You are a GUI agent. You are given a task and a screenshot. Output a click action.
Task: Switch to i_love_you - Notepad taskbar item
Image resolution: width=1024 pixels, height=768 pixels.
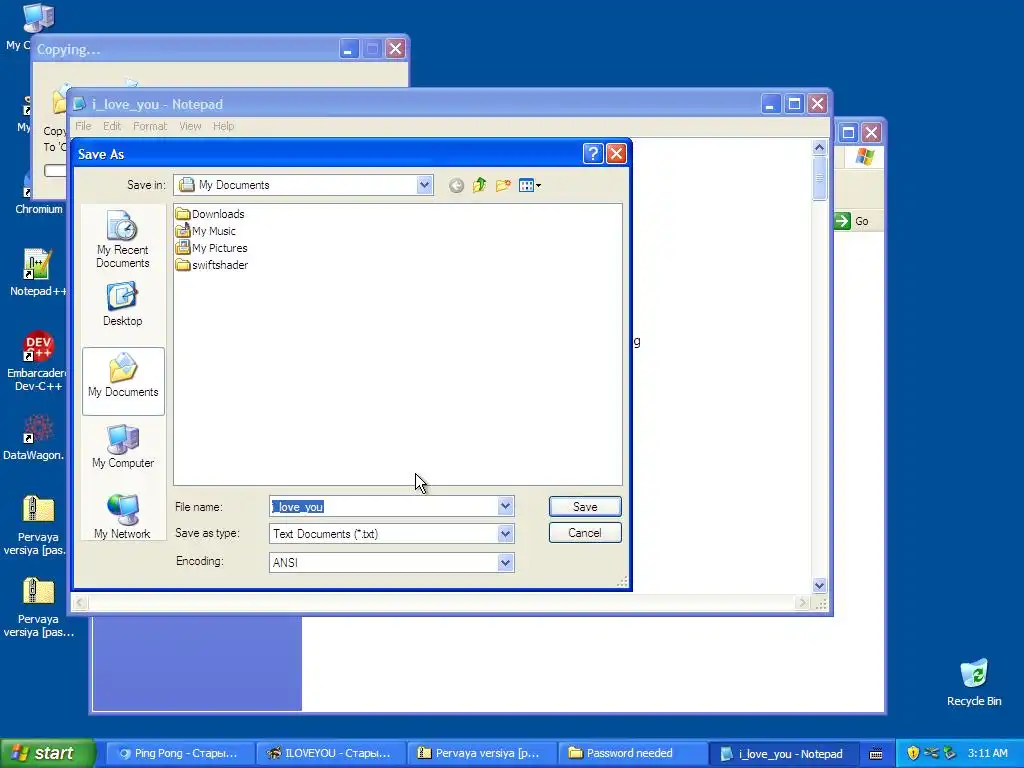[x=782, y=754]
